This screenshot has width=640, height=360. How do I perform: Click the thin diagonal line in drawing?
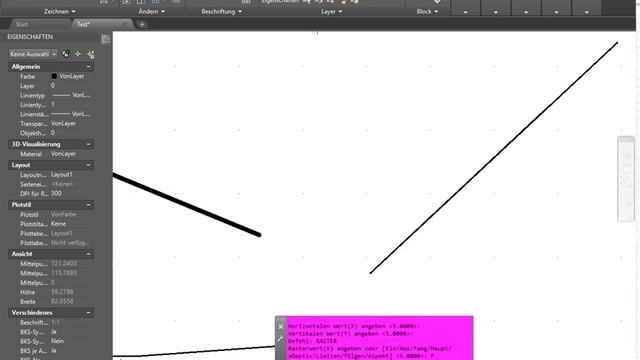[494, 158]
